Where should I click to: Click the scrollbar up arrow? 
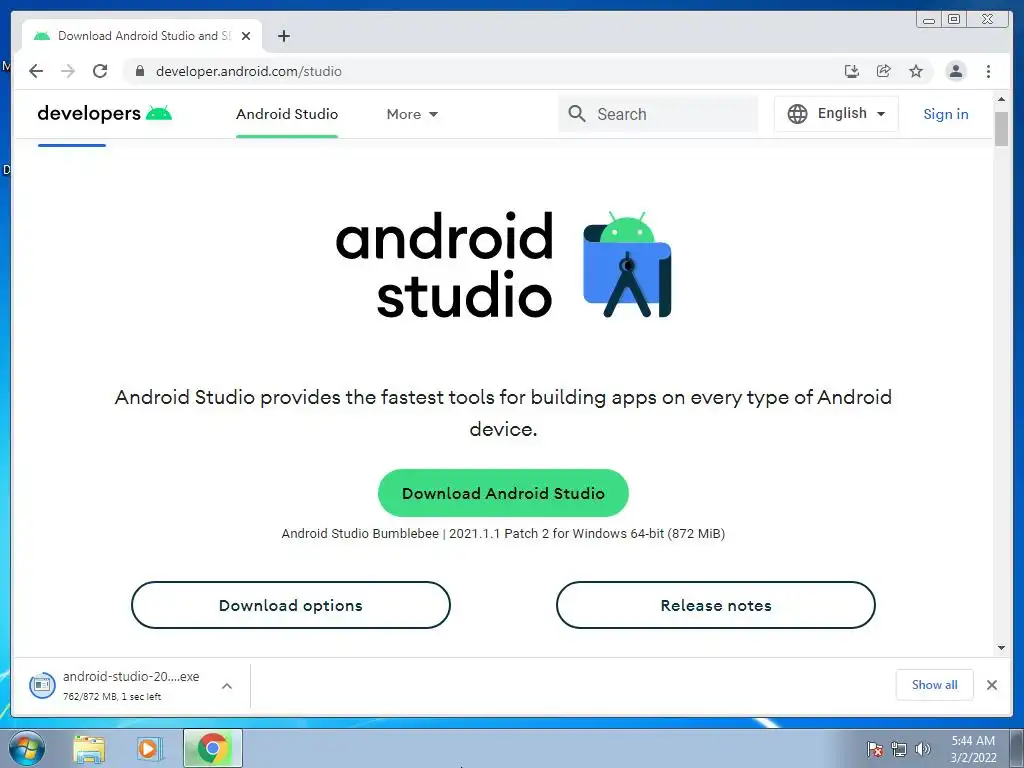coord(1001,99)
